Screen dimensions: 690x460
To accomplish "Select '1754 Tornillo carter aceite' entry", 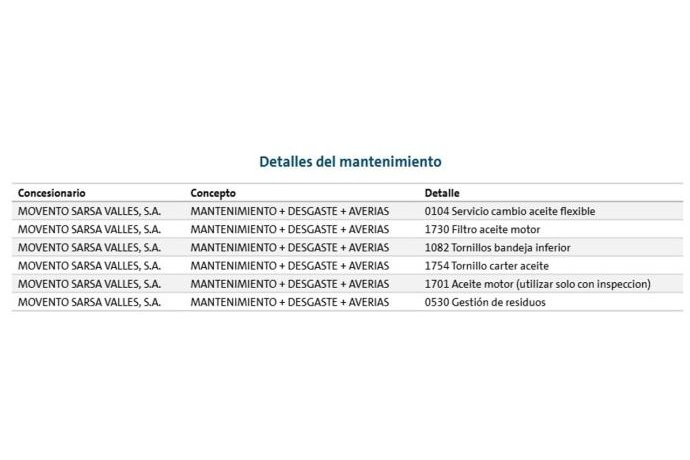I will pos(487,265).
